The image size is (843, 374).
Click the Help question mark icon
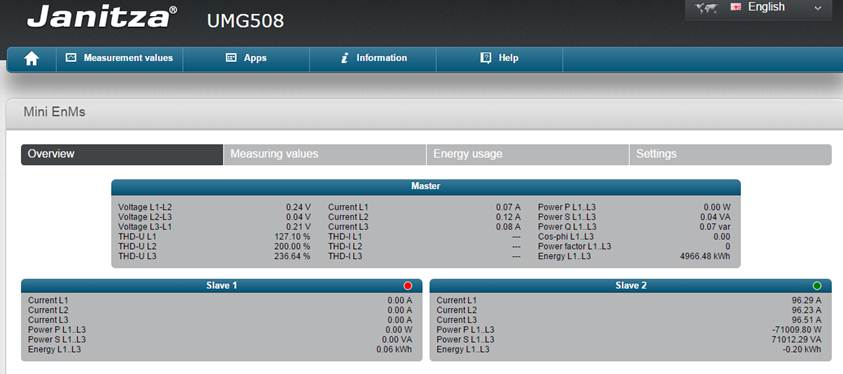486,58
